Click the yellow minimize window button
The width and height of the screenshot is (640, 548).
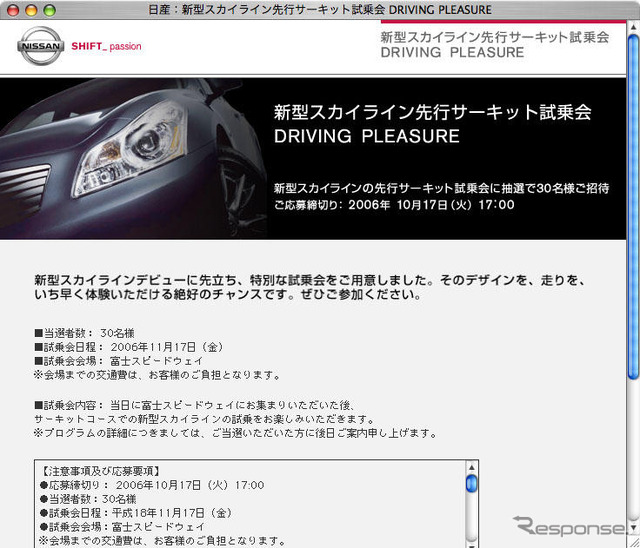31,10
